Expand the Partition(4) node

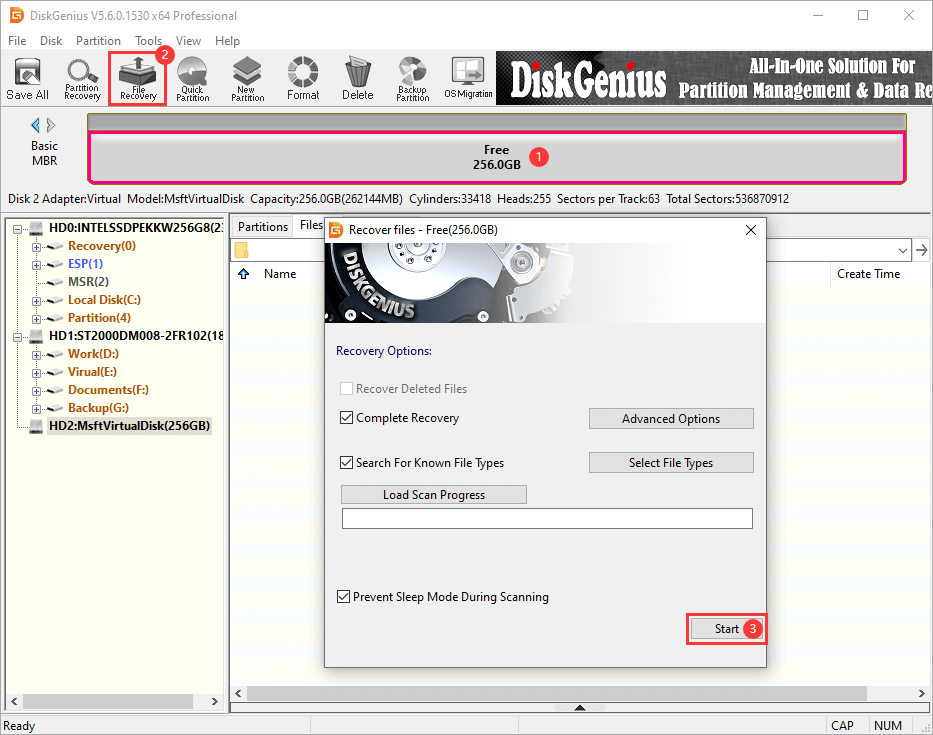coord(36,319)
